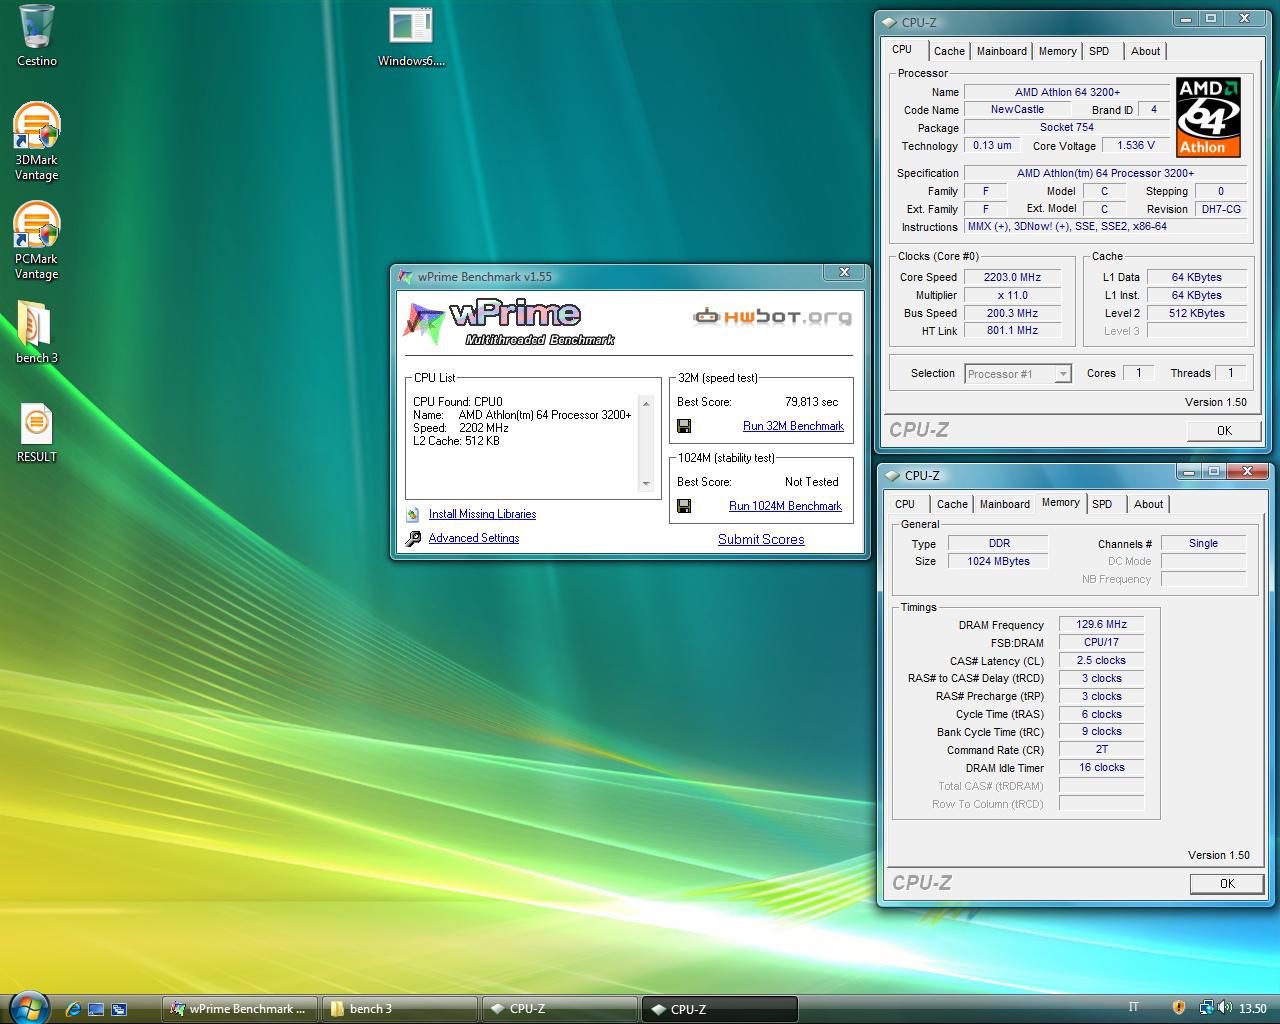The height and width of the screenshot is (1024, 1280).
Task: Click Submit Scores link in wPrime
Action: tap(761, 539)
